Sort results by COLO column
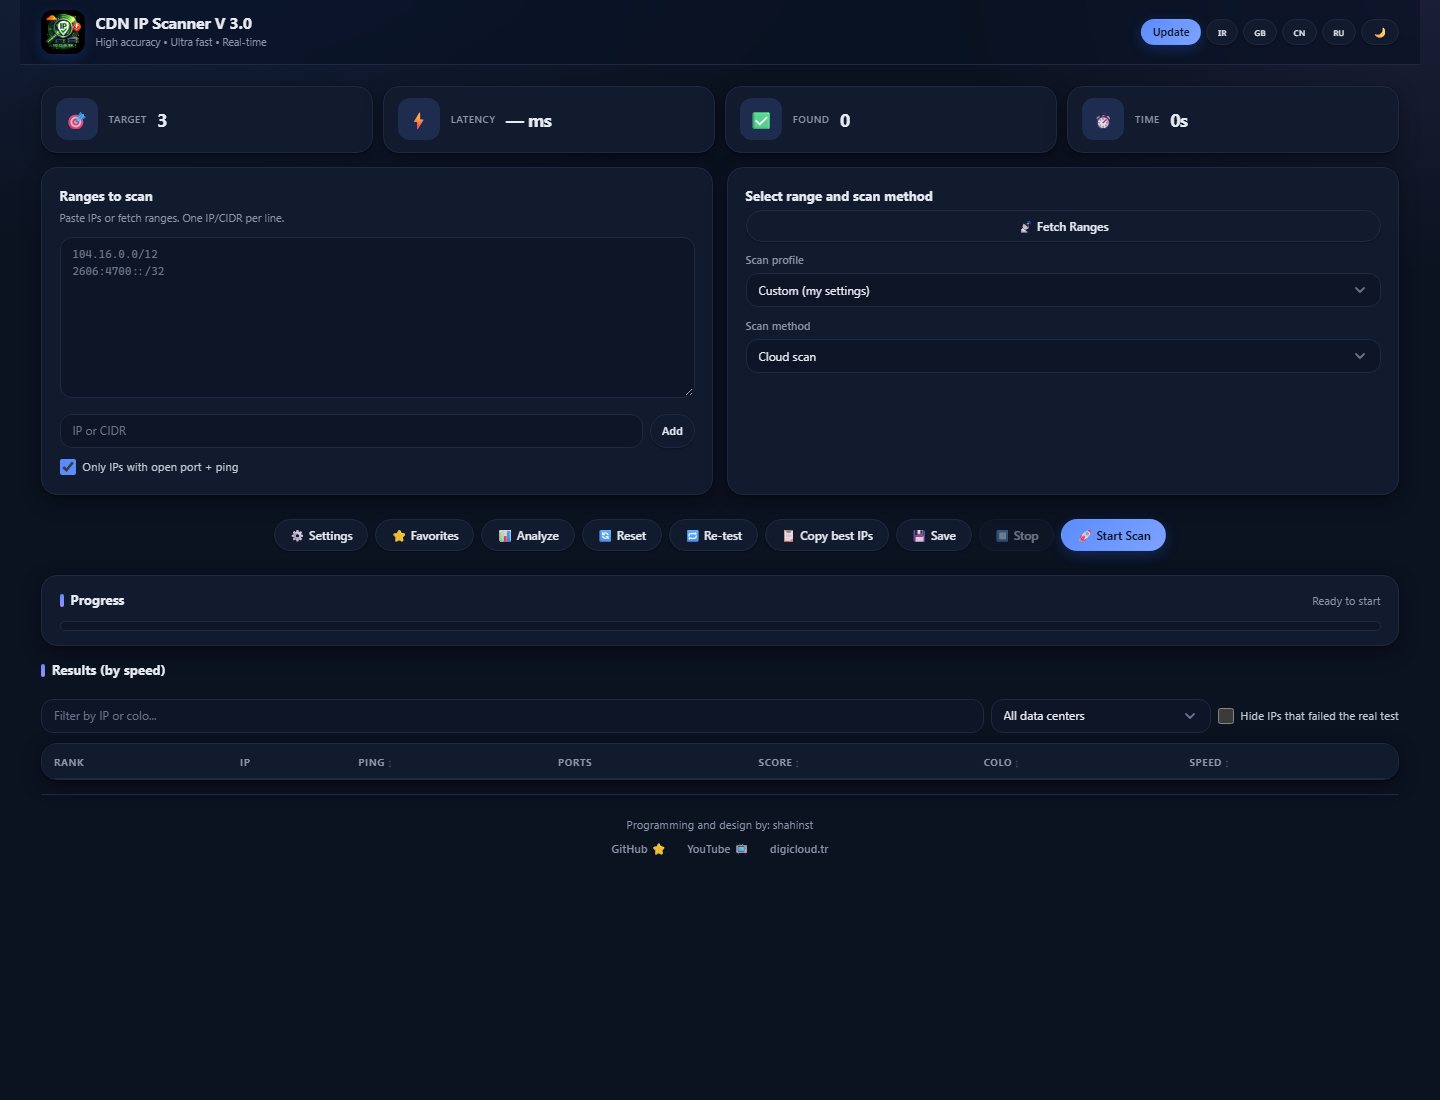The height and width of the screenshot is (1100, 1440). coord(1001,762)
